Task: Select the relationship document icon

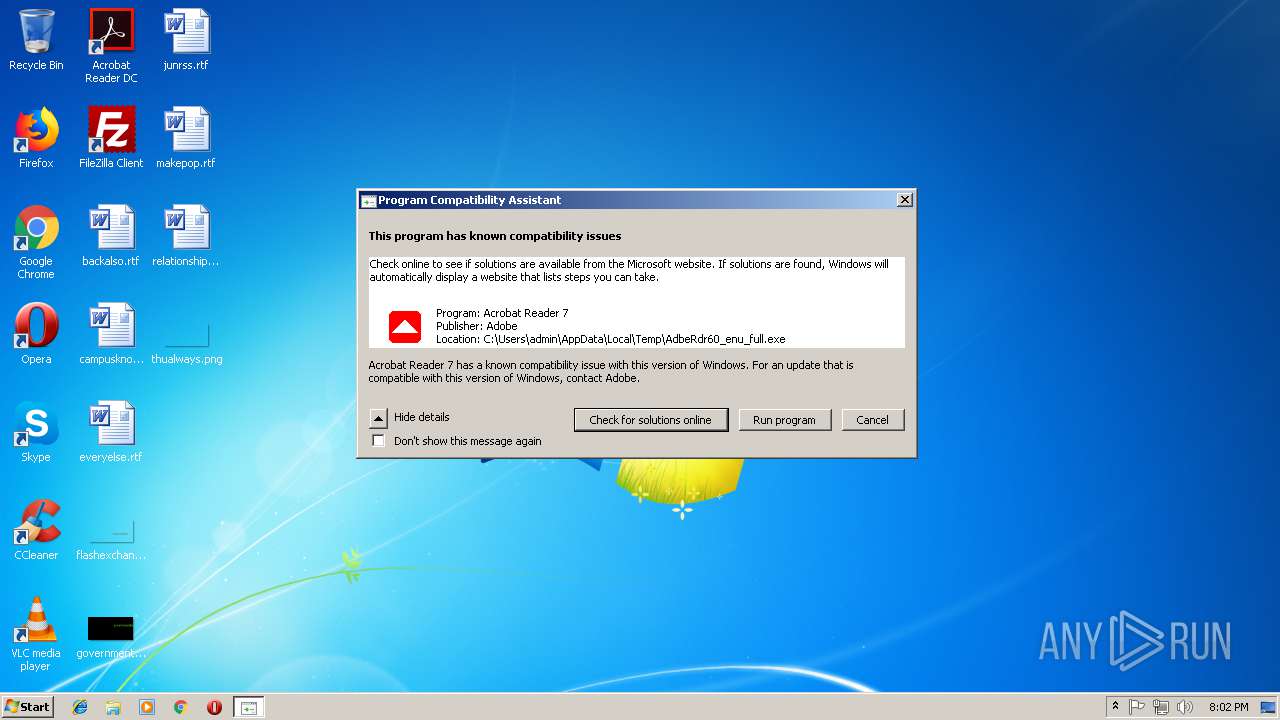Action: tap(186, 236)
